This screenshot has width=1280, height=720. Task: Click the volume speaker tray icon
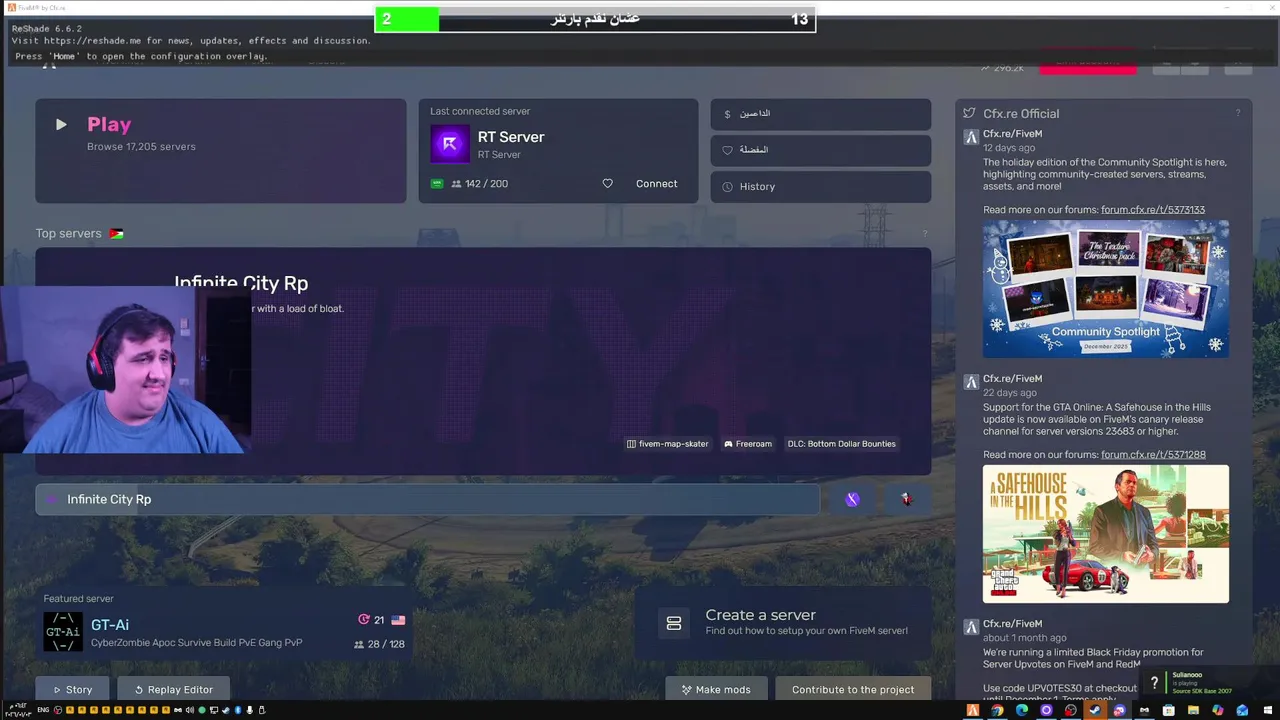(x=190, y=710)
